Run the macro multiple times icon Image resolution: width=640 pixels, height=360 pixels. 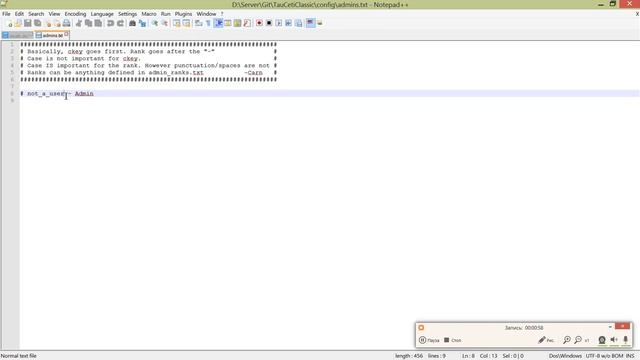pyautogui.click(x=289, y=23)
